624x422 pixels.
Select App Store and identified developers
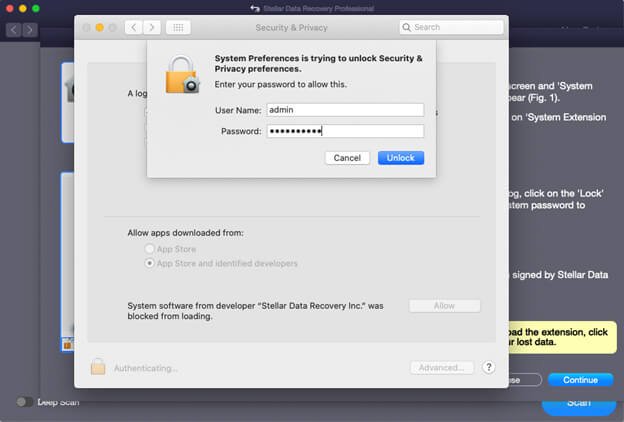pyautogui.click(x=150, y=263)
